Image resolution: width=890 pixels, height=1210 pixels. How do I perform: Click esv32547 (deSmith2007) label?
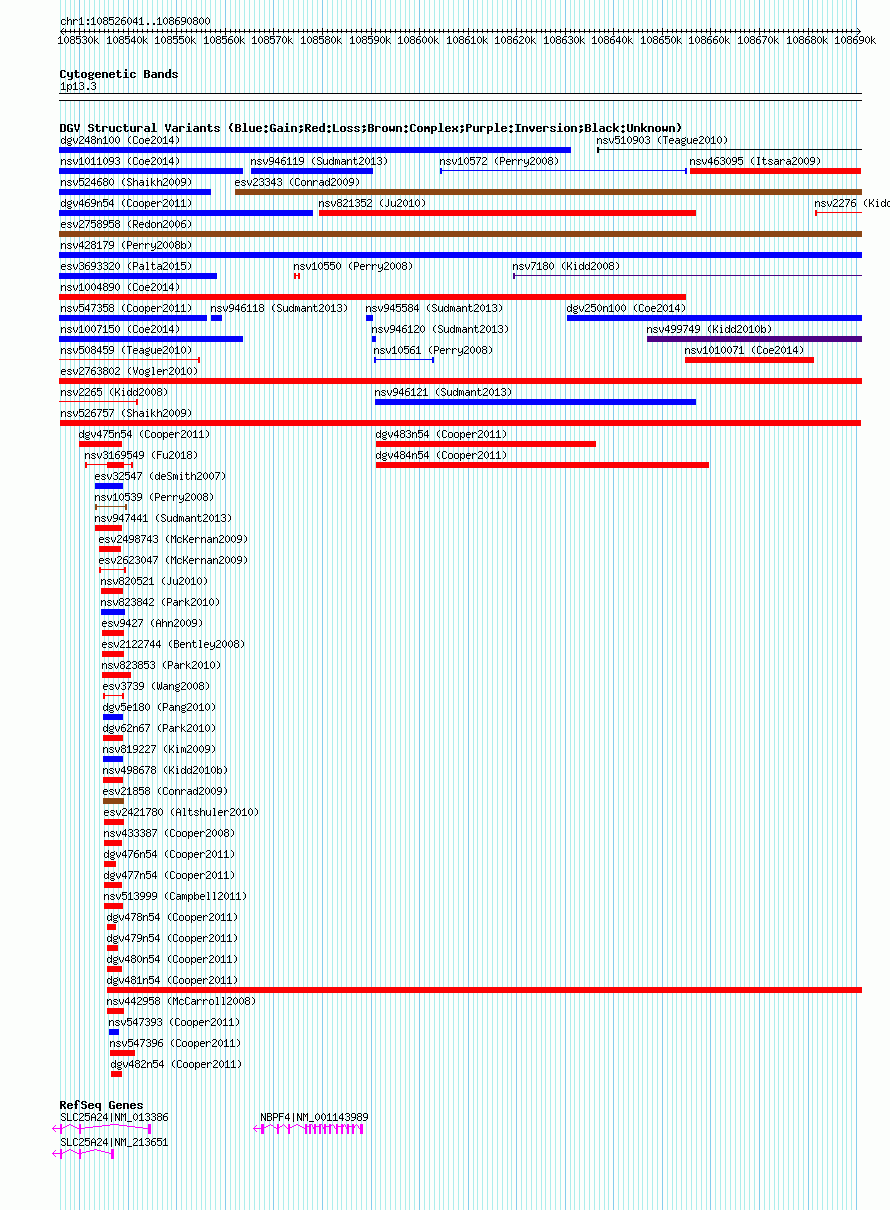click(x=160, y=476)
